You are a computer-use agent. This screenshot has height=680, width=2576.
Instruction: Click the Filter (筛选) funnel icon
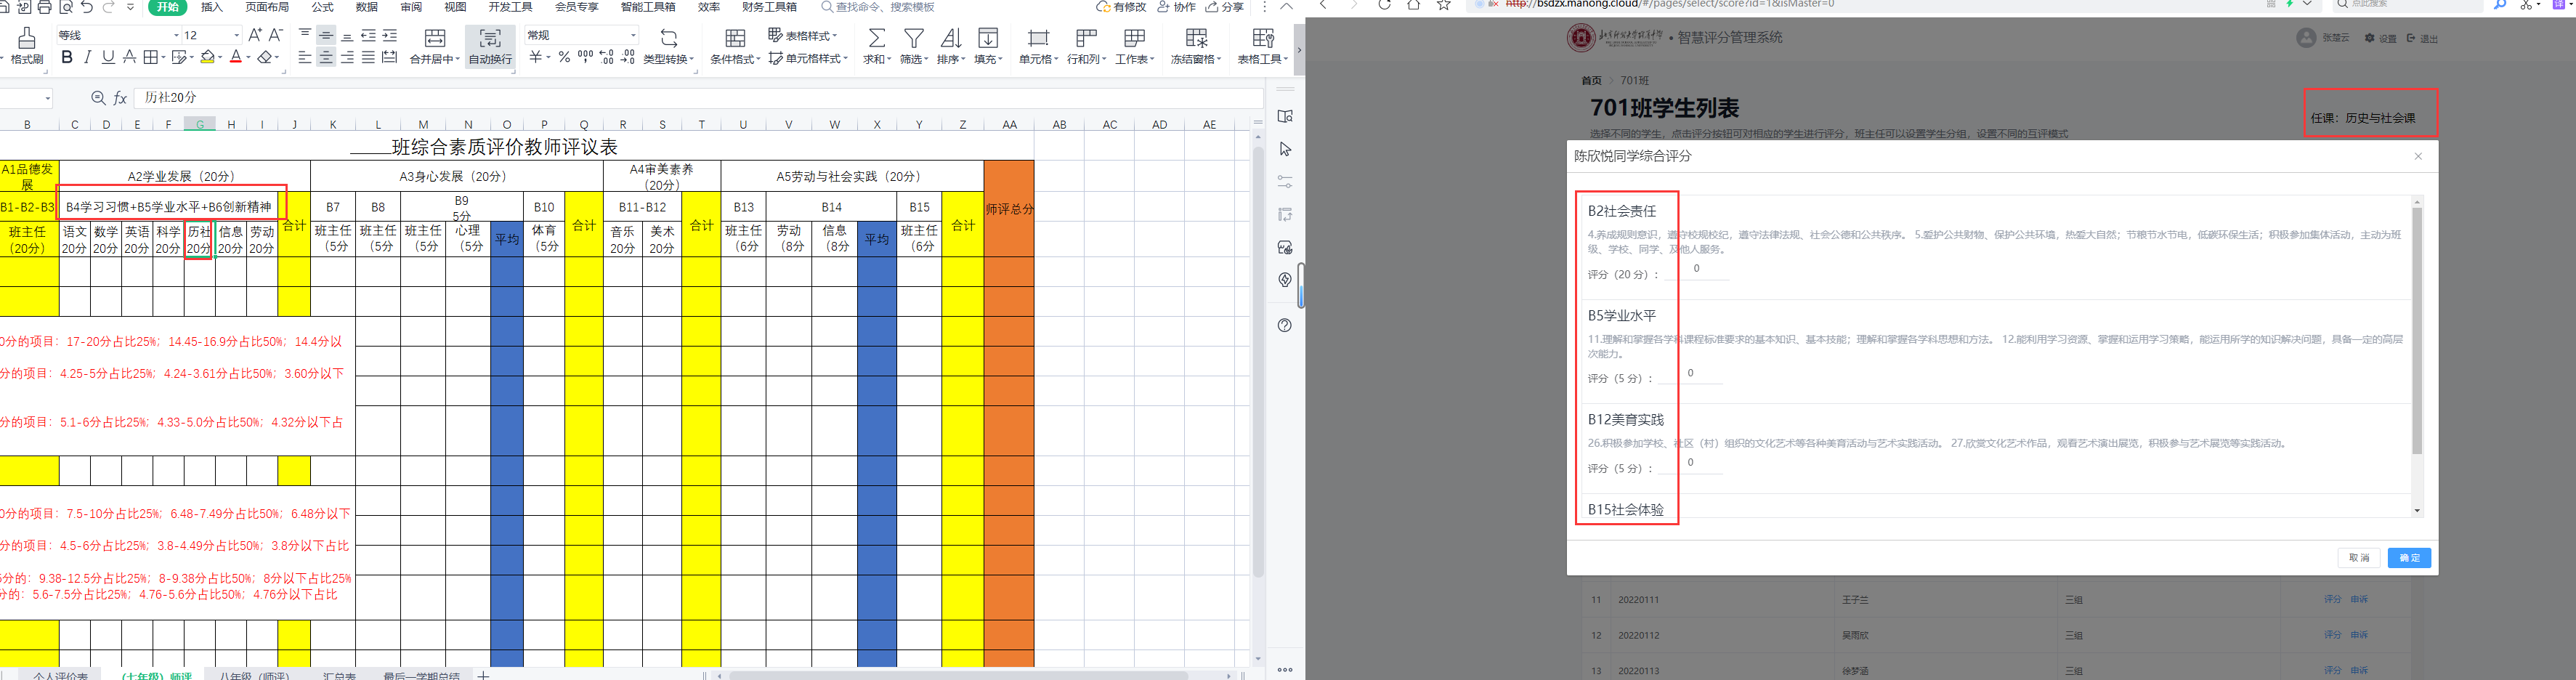(x=914, y=38)
